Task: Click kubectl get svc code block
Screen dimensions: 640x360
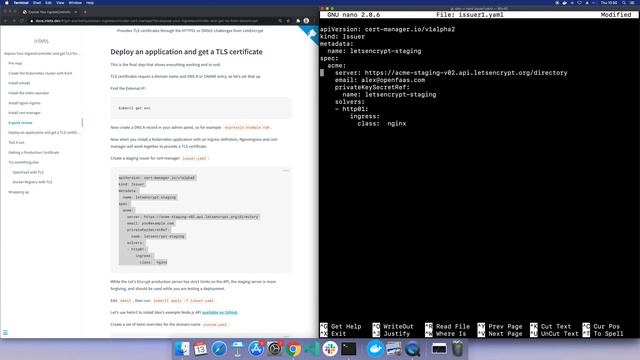Action: coord(201,108)
